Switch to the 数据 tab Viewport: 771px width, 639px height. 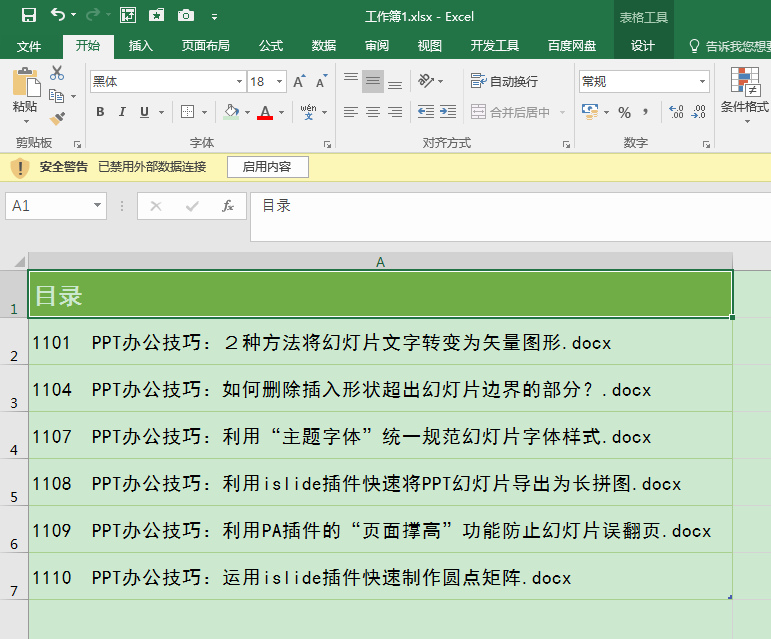pyautogui.click(x=324, y=46)
